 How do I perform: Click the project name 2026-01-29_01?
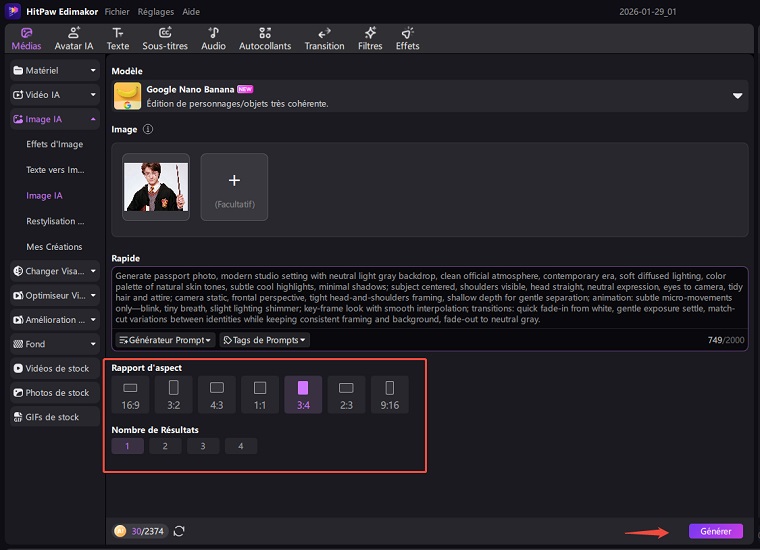click(x=648, y=12)
